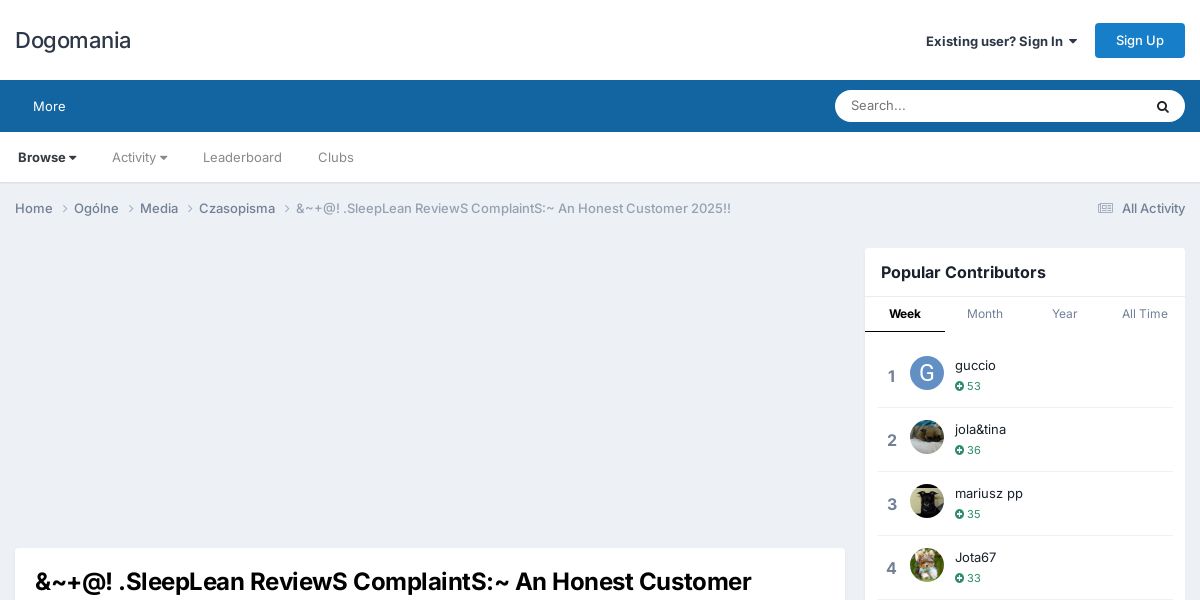1200x600 pixels.
Task: Click the Sign Up button
Action: pos(1140,40)
